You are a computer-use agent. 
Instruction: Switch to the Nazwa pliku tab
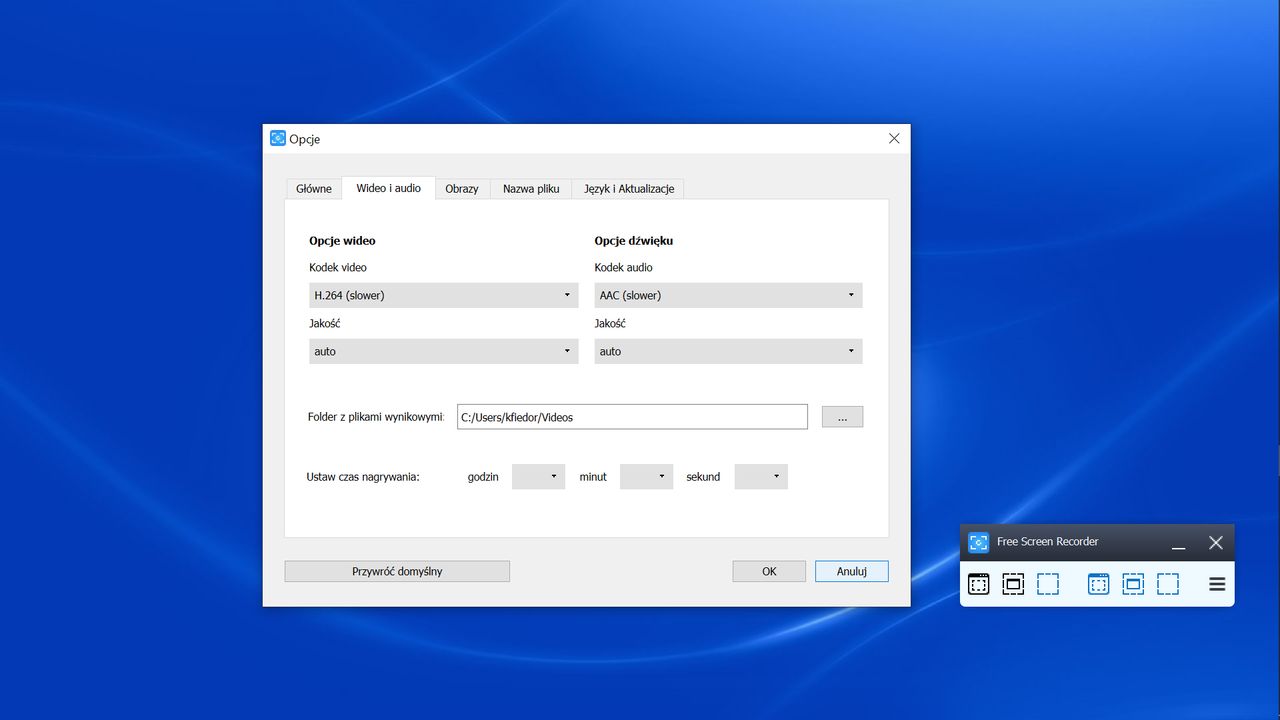click(531, 188)
